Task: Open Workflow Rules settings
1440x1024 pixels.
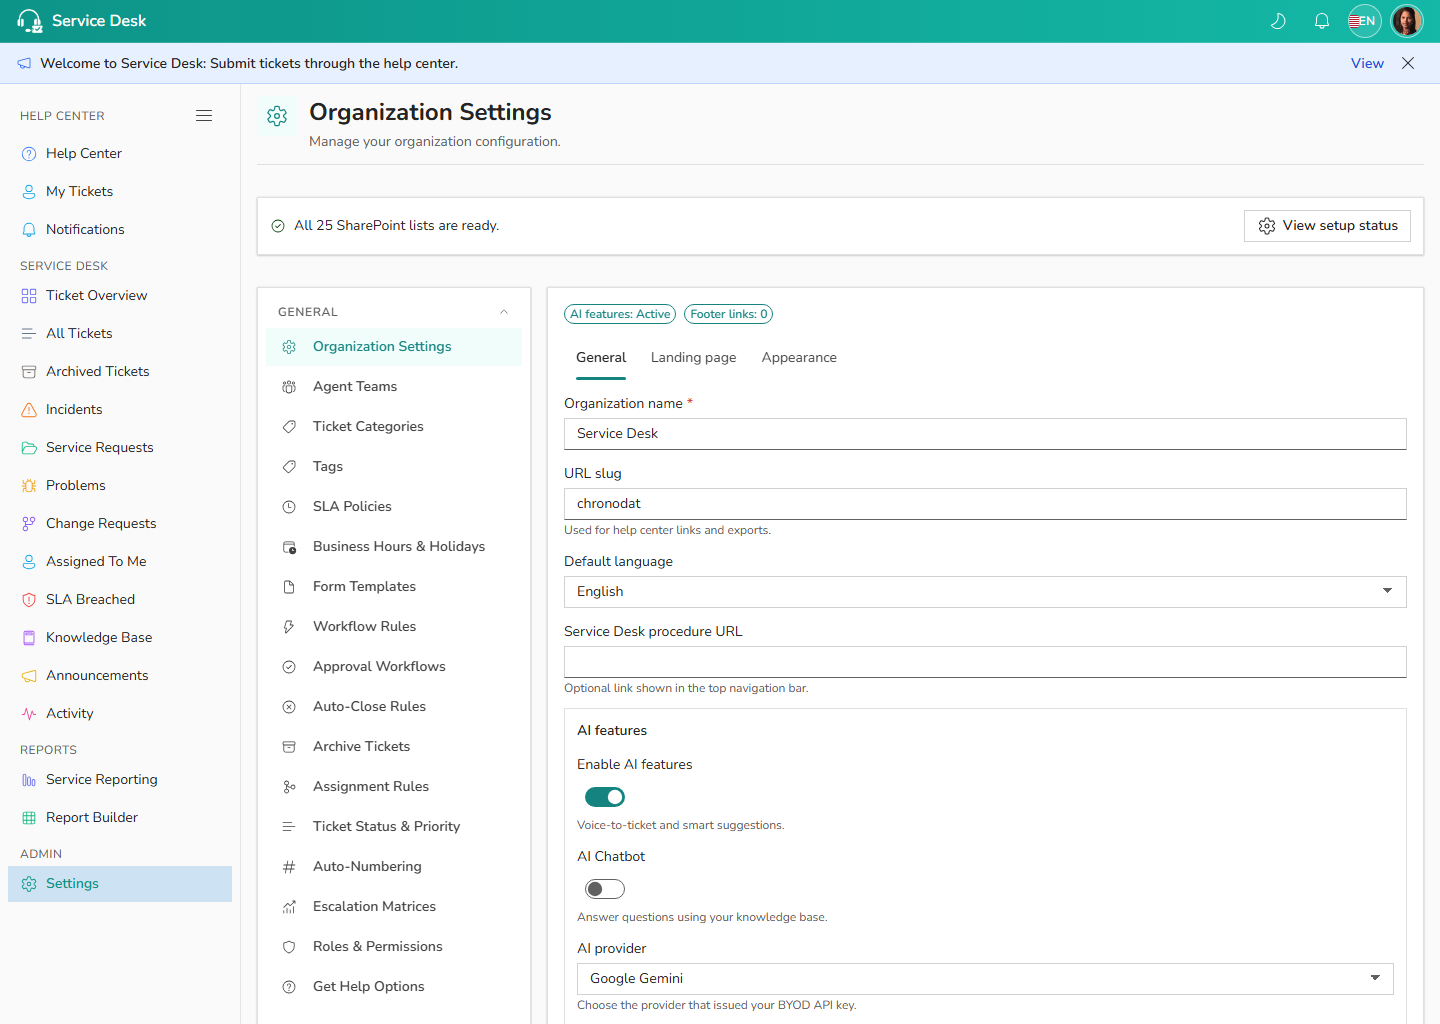Action: tap(394, 627)
